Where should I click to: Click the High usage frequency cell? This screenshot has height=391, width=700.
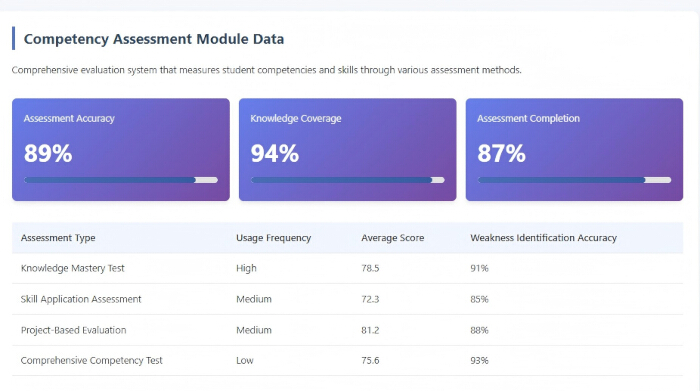pyautogui.click(x=246, y=268)
